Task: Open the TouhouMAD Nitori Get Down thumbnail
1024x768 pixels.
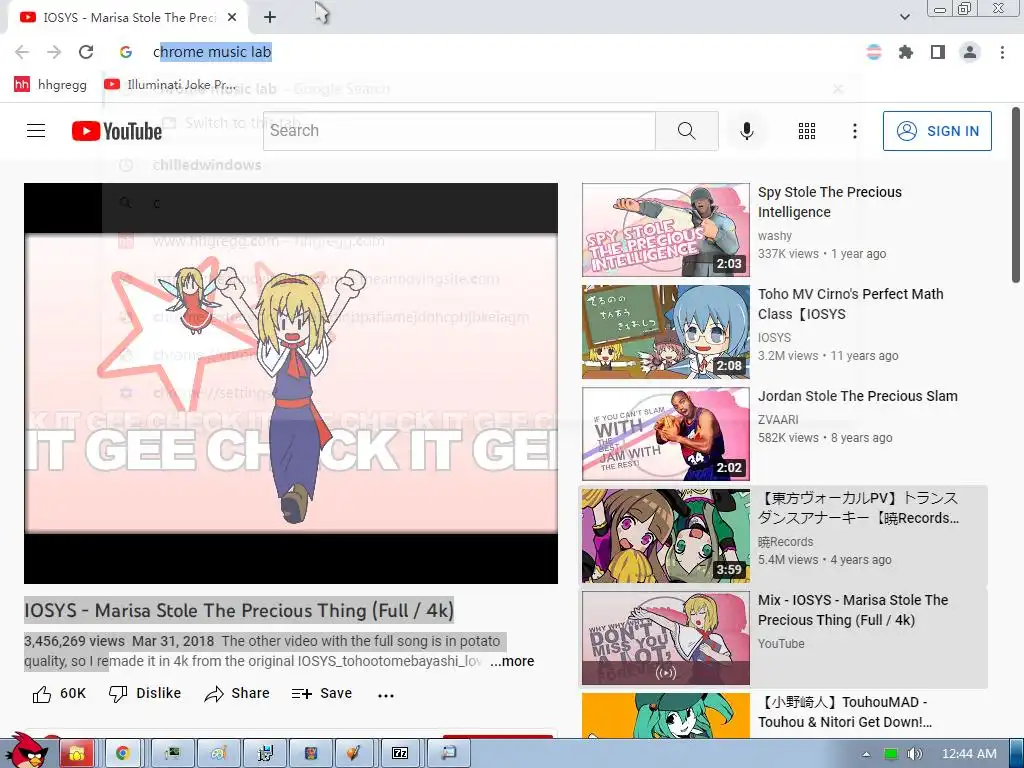Action: 665,716
